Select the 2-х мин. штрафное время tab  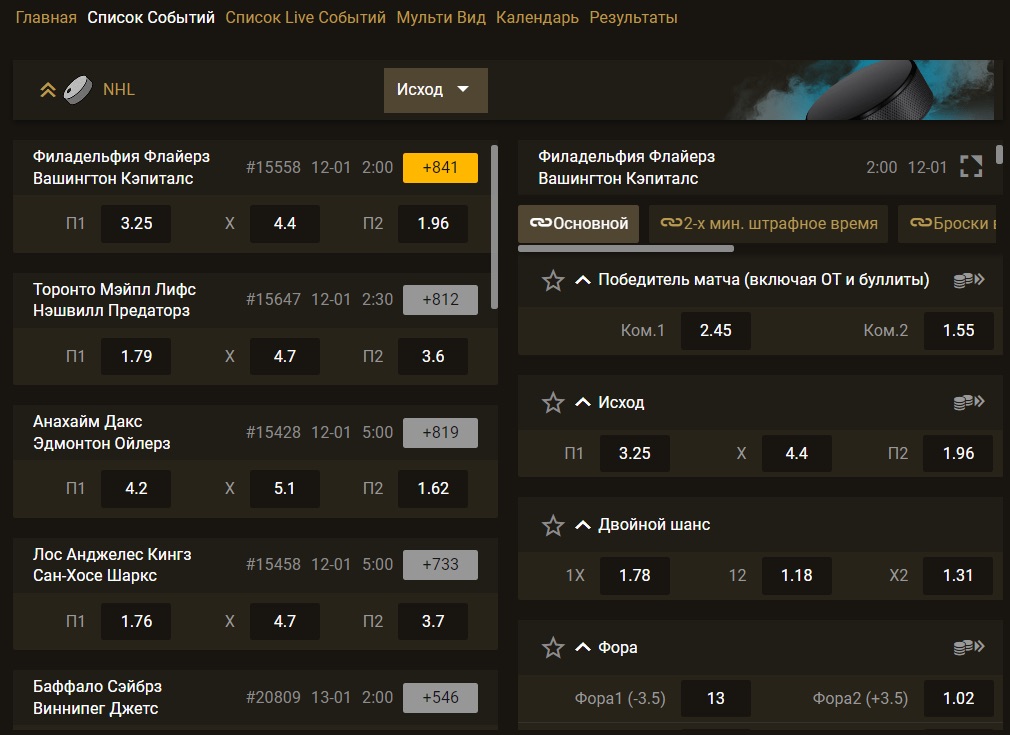[768, 224]
